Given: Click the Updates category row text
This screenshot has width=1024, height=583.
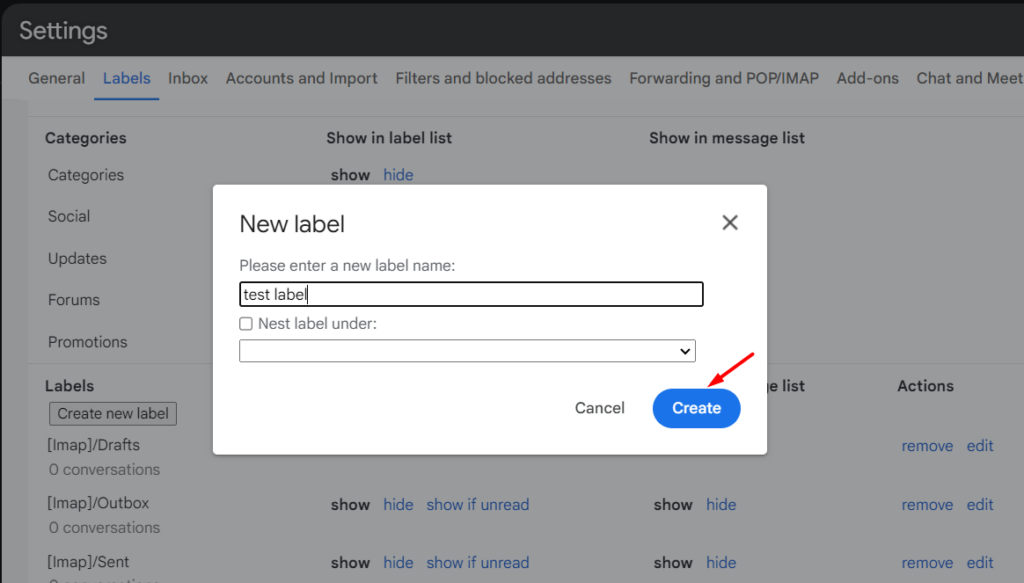Looking at the screenshot, I should pyautogui.click(x=77, y=259).
